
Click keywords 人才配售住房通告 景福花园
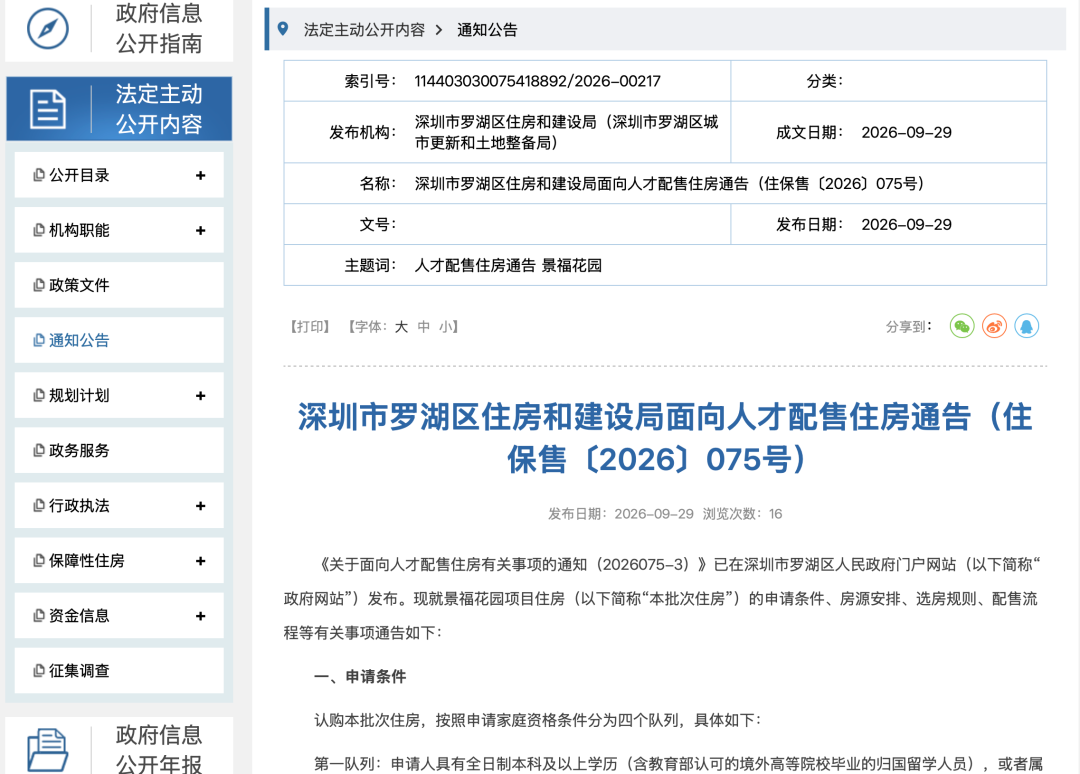508,265
